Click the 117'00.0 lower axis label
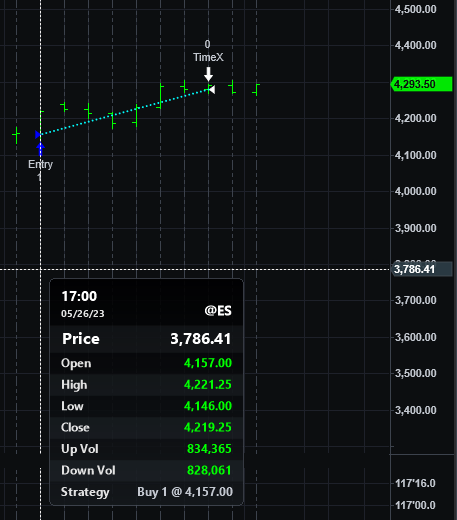Screen dimensions: 457x520 (415, 505)
